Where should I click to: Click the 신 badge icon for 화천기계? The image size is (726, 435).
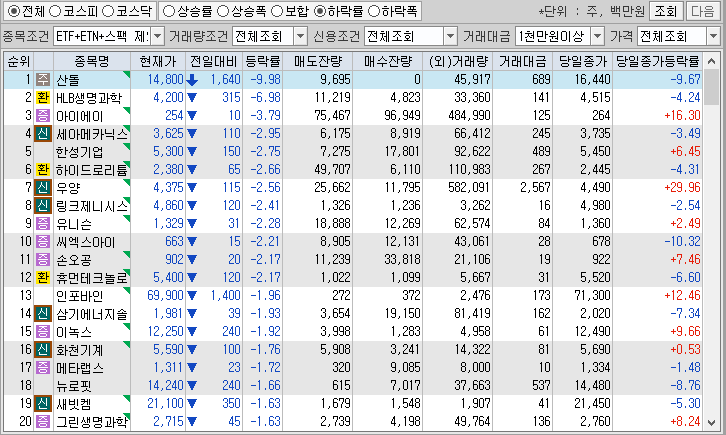pos(43,349)
